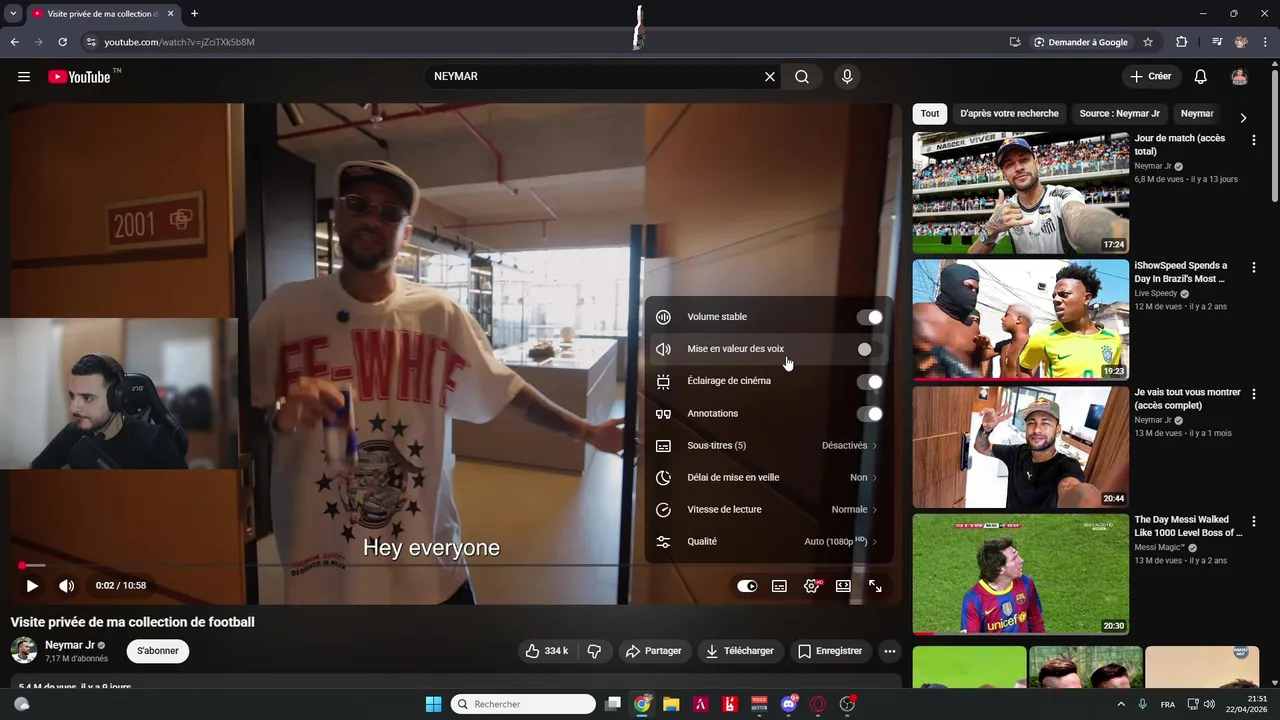The width and height of the screenshot is (1280, 720).
Task: Toggle autoplay switch in player controls
Action: (747, 586)
